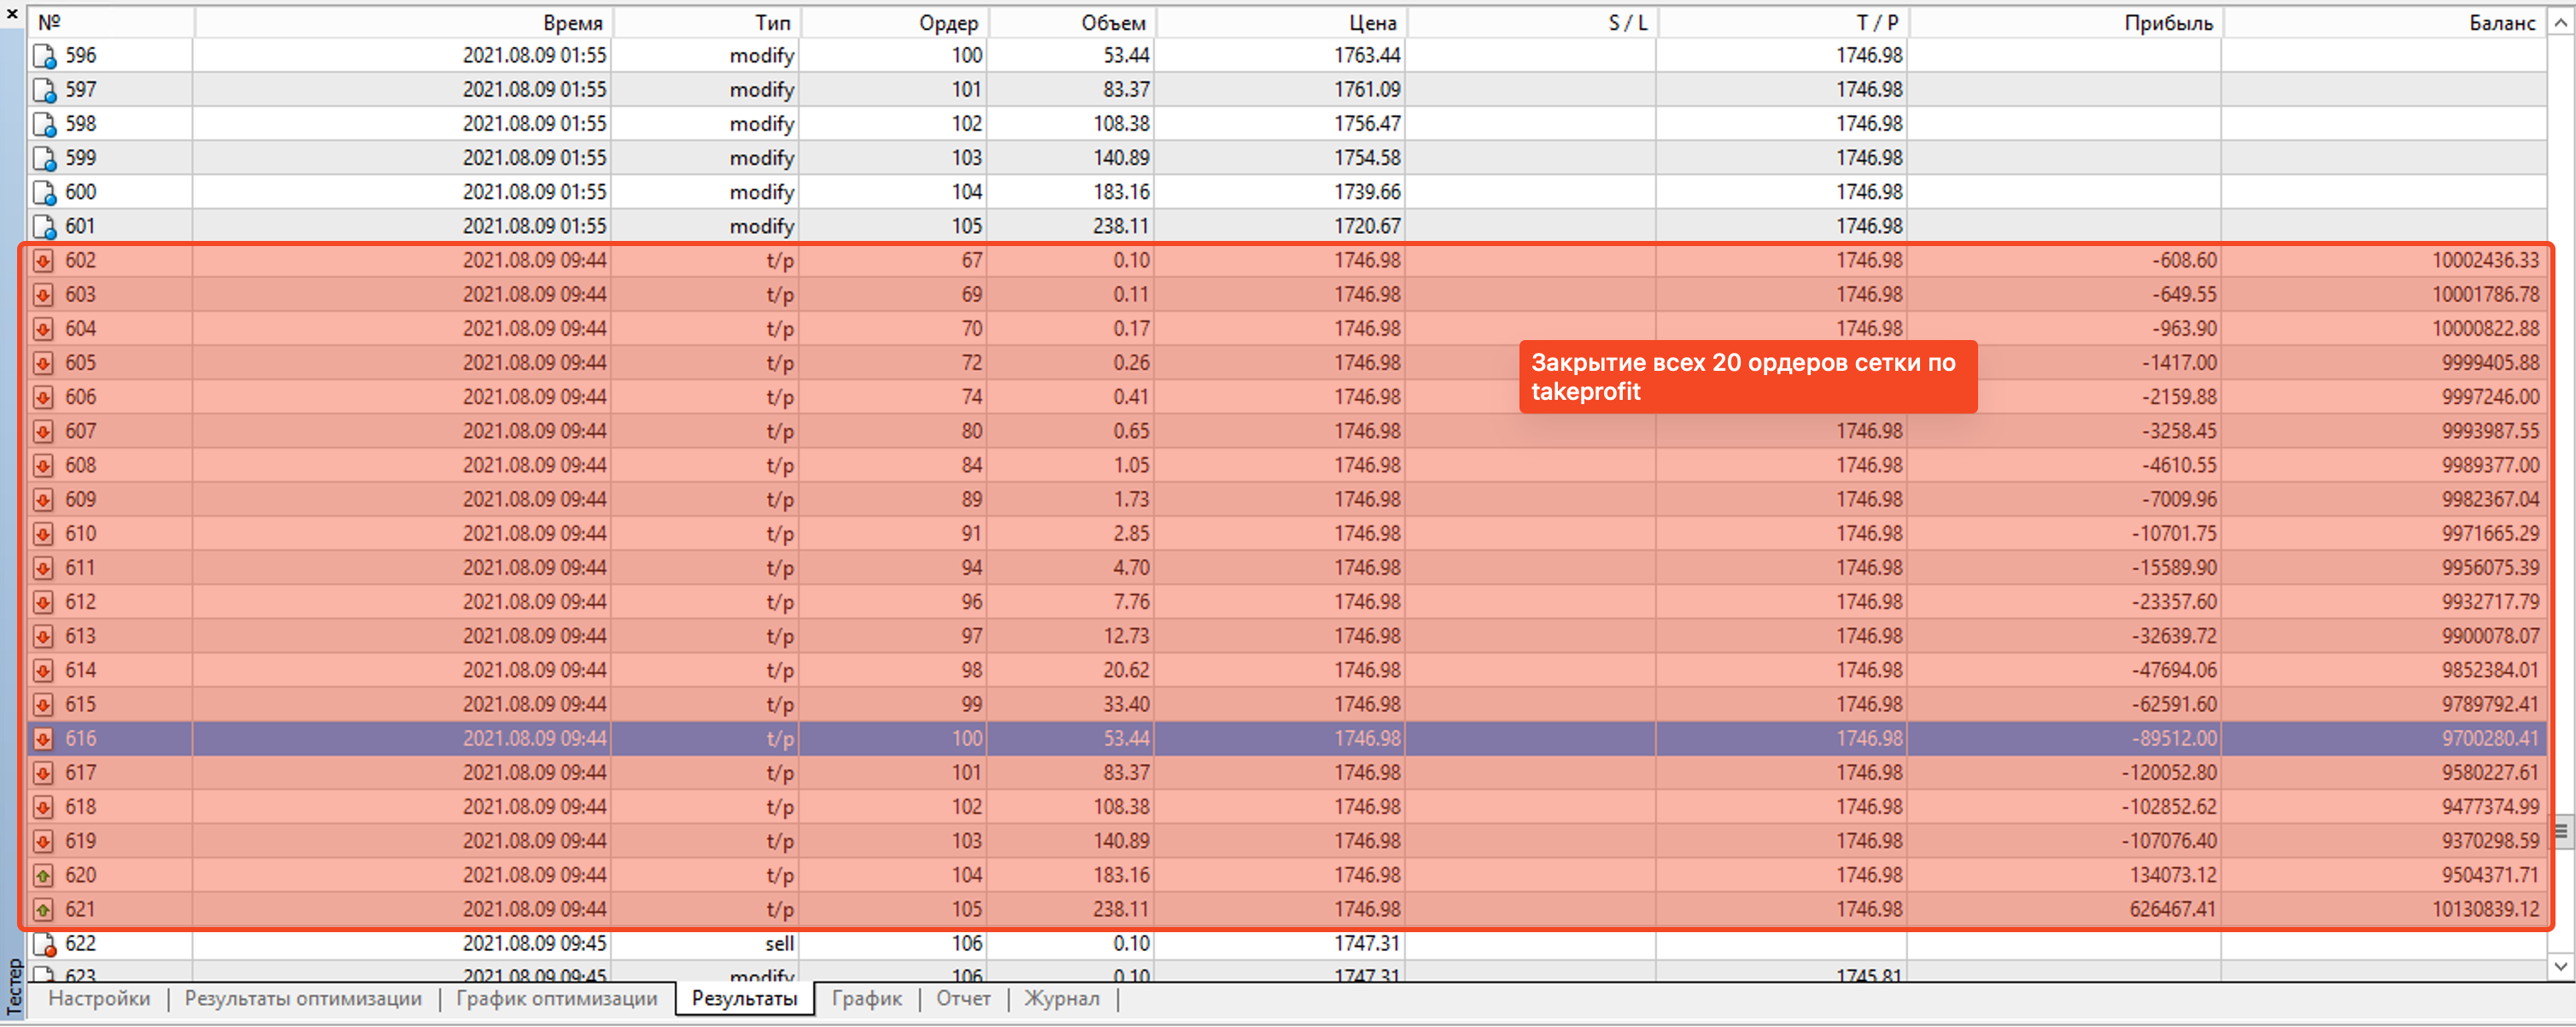
Task: Open the Отчет tab
Action: point(963,998)
